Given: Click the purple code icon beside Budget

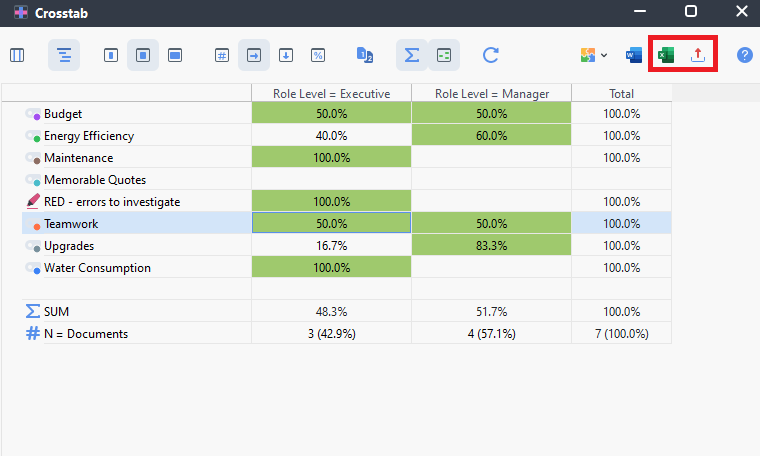Looking at the screenshot, I should click(x=33, y=114).
